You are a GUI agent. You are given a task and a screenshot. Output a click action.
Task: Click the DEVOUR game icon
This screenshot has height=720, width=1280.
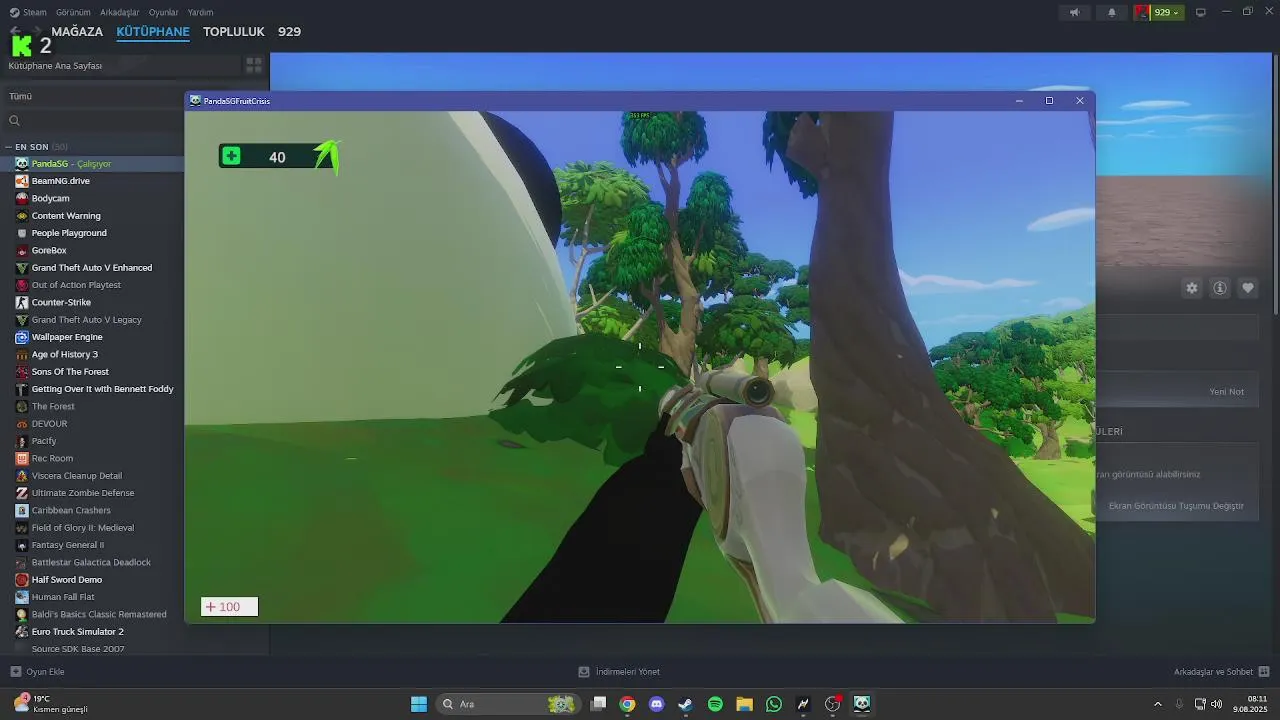[x=22, y=423]
